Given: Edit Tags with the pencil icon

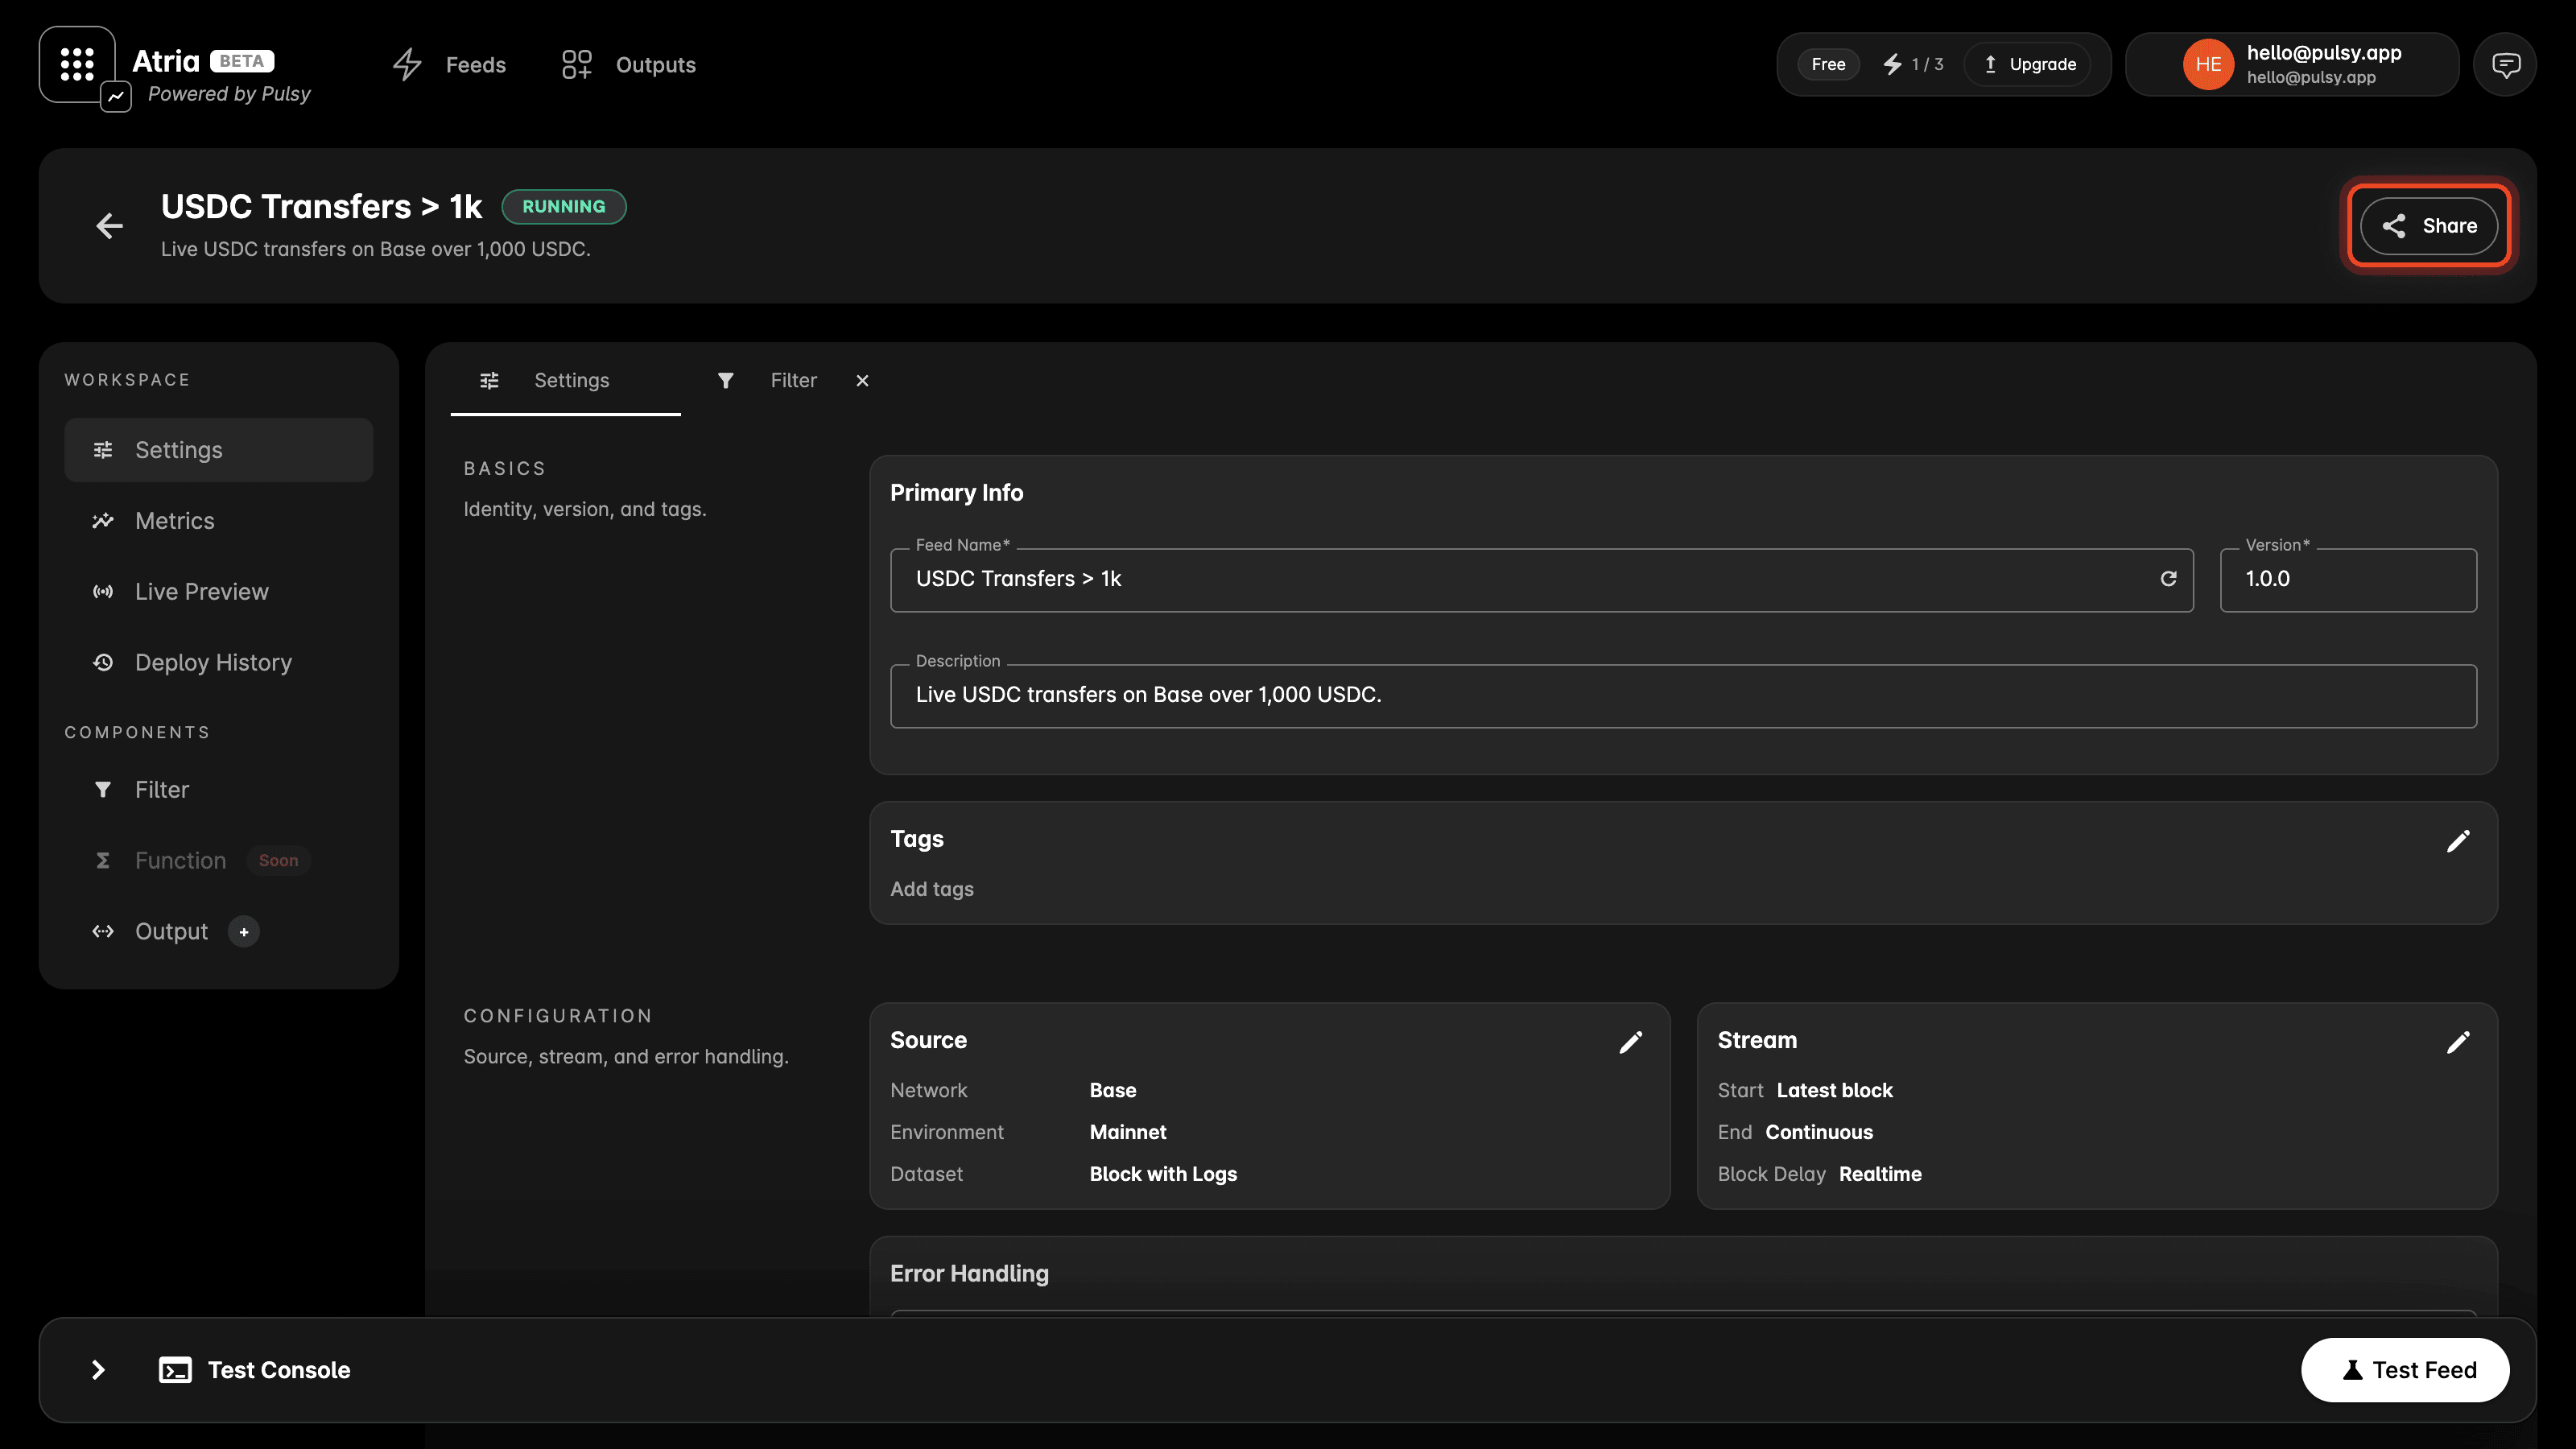Looking at the screenshot, I should (2458, 841).
